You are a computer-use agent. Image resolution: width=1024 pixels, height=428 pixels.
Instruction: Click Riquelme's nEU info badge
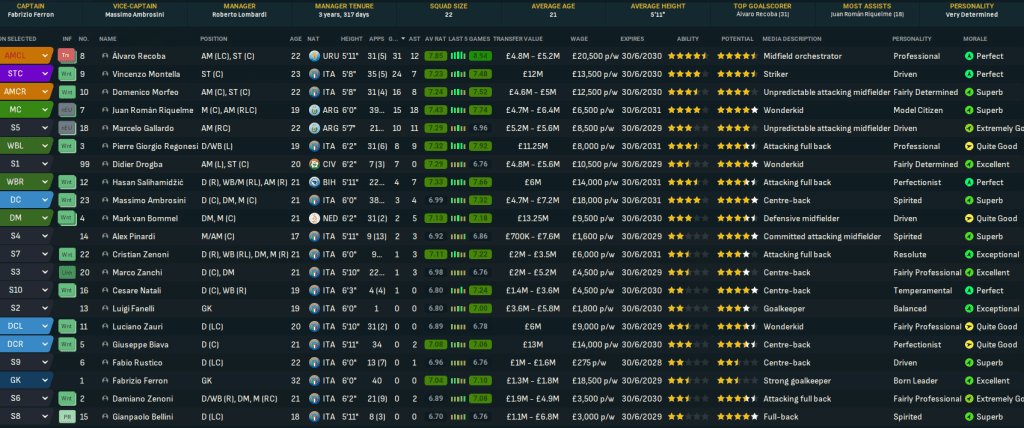coord(66,110)
